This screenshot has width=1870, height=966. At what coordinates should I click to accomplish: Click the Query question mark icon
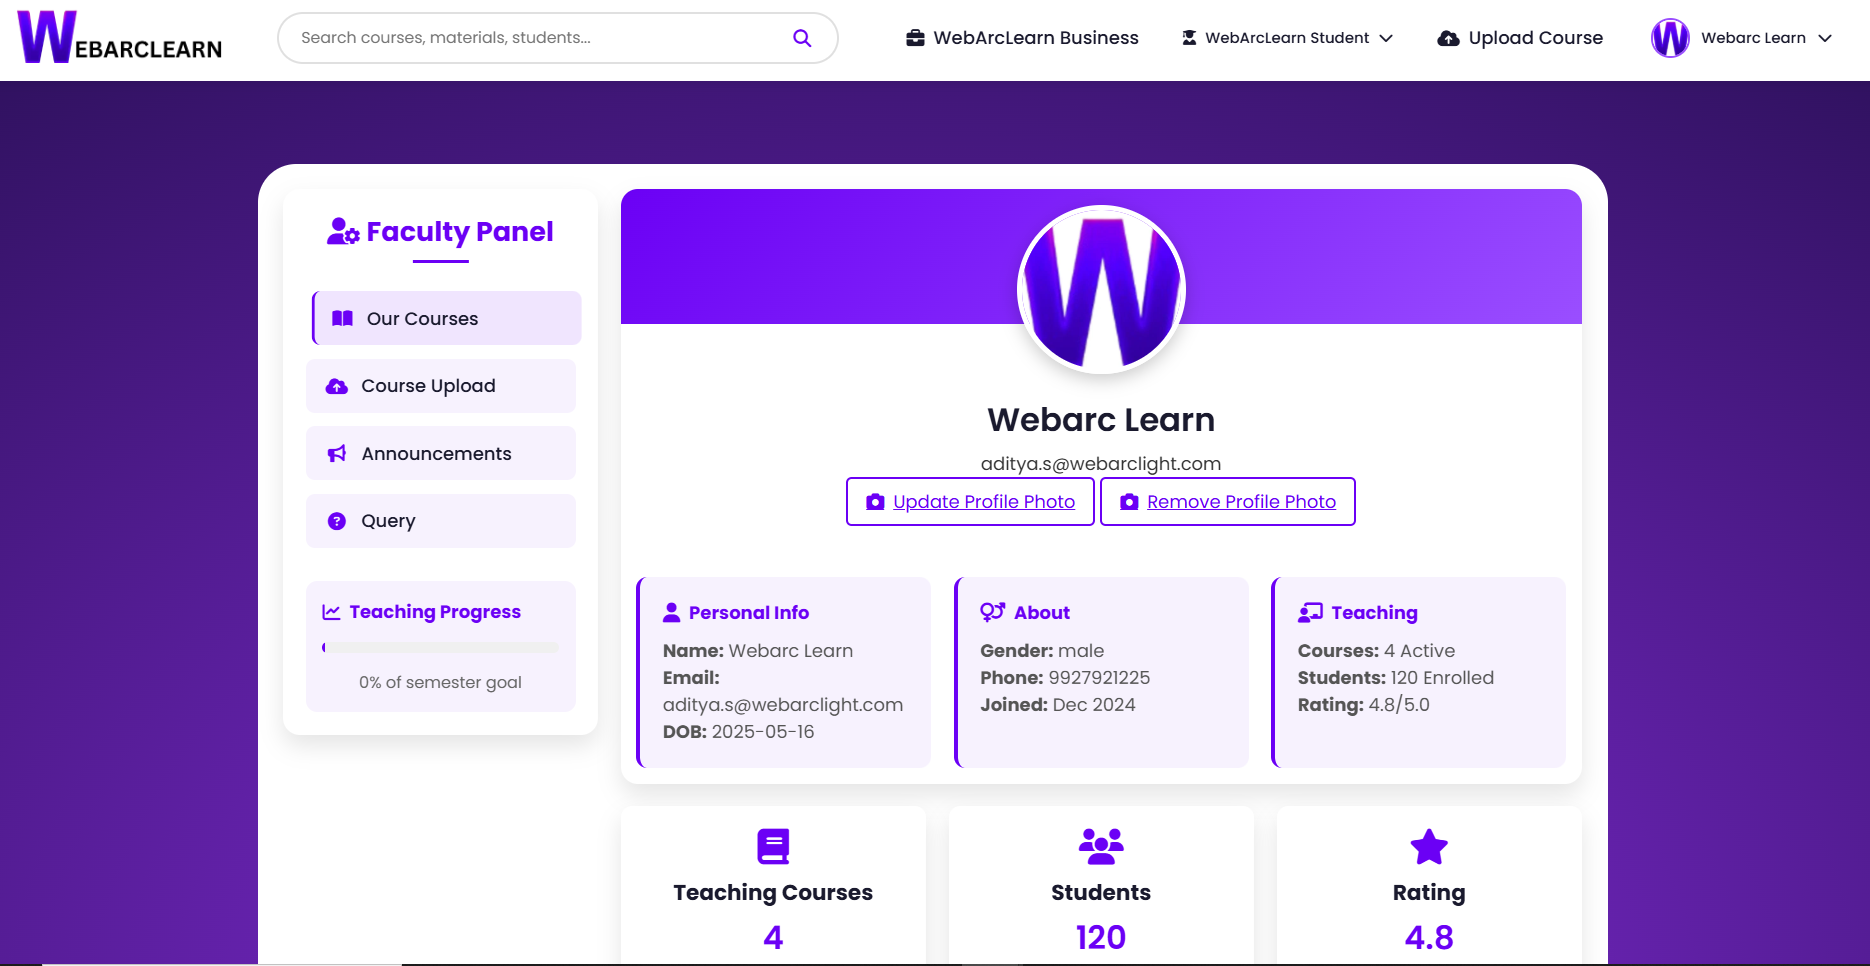click(x=335, y=521)
